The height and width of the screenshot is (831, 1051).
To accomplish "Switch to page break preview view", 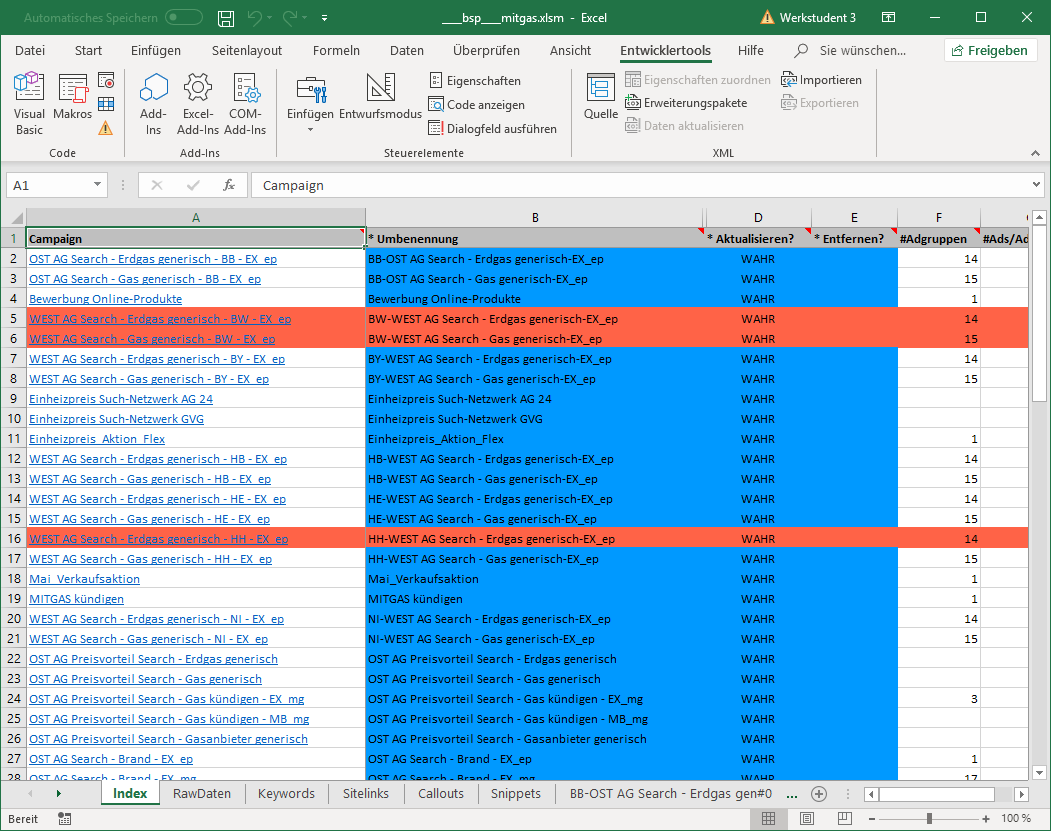I will [x=845, y=818].
